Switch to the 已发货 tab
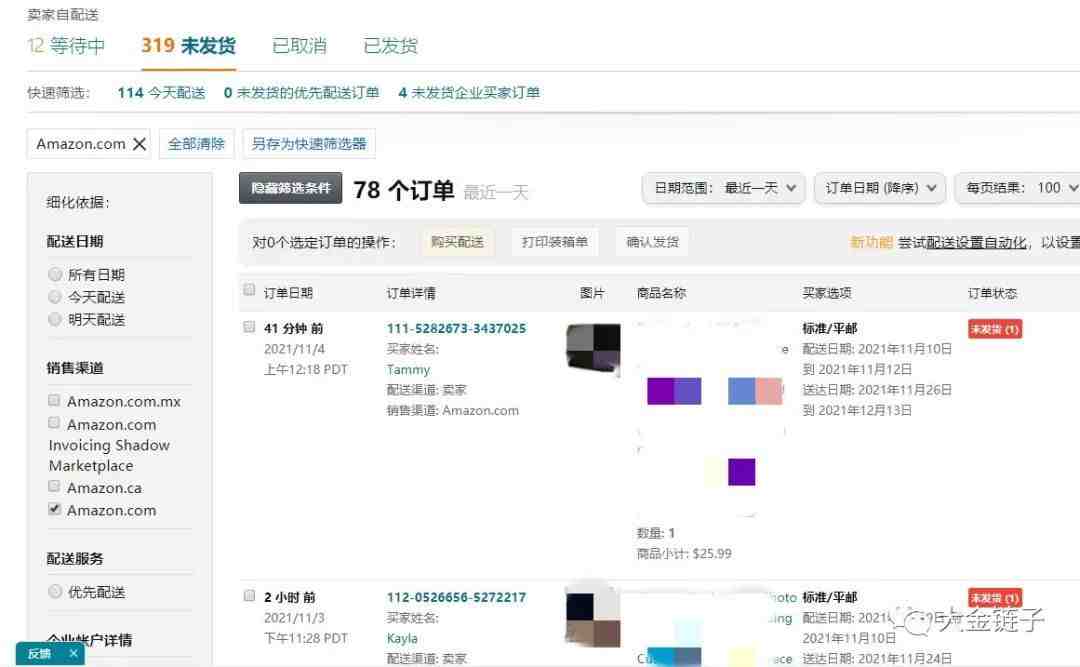 (x=390, y=46)
